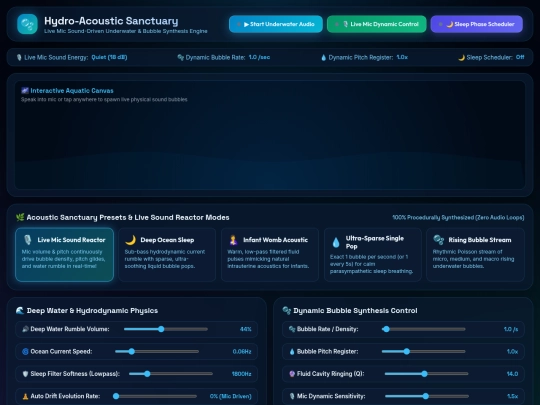Select the Ultra-Sparse Single Pop preset

pyautogui.click(x=373, y=255)
